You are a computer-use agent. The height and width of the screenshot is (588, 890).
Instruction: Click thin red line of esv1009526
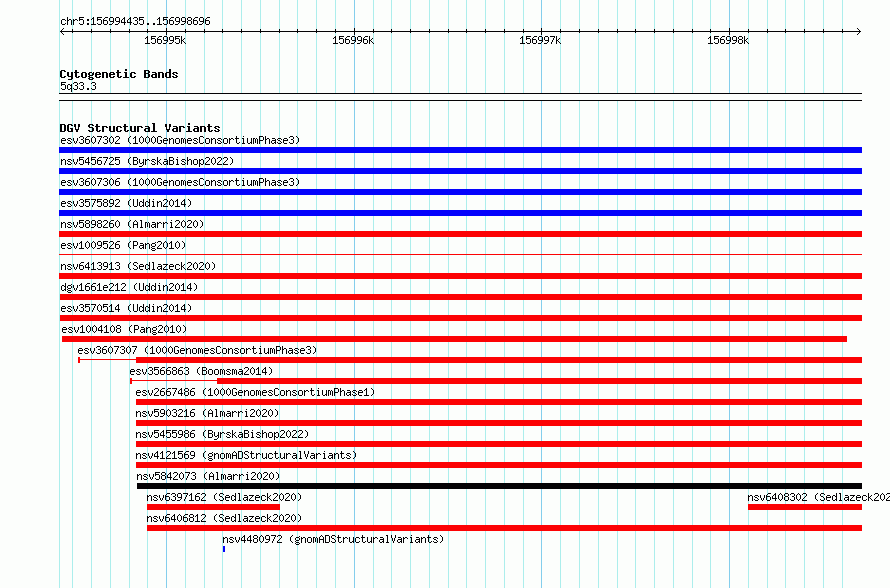click(460, 255)
